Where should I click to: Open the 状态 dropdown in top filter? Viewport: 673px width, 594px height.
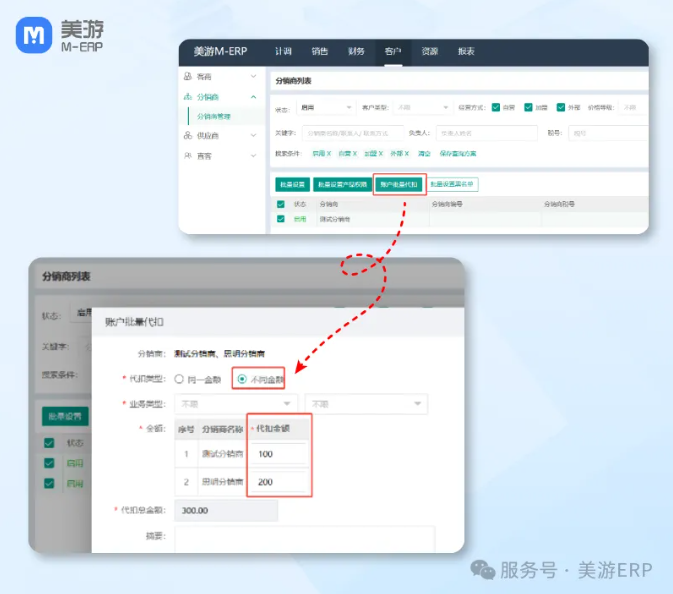coord(327,107)
